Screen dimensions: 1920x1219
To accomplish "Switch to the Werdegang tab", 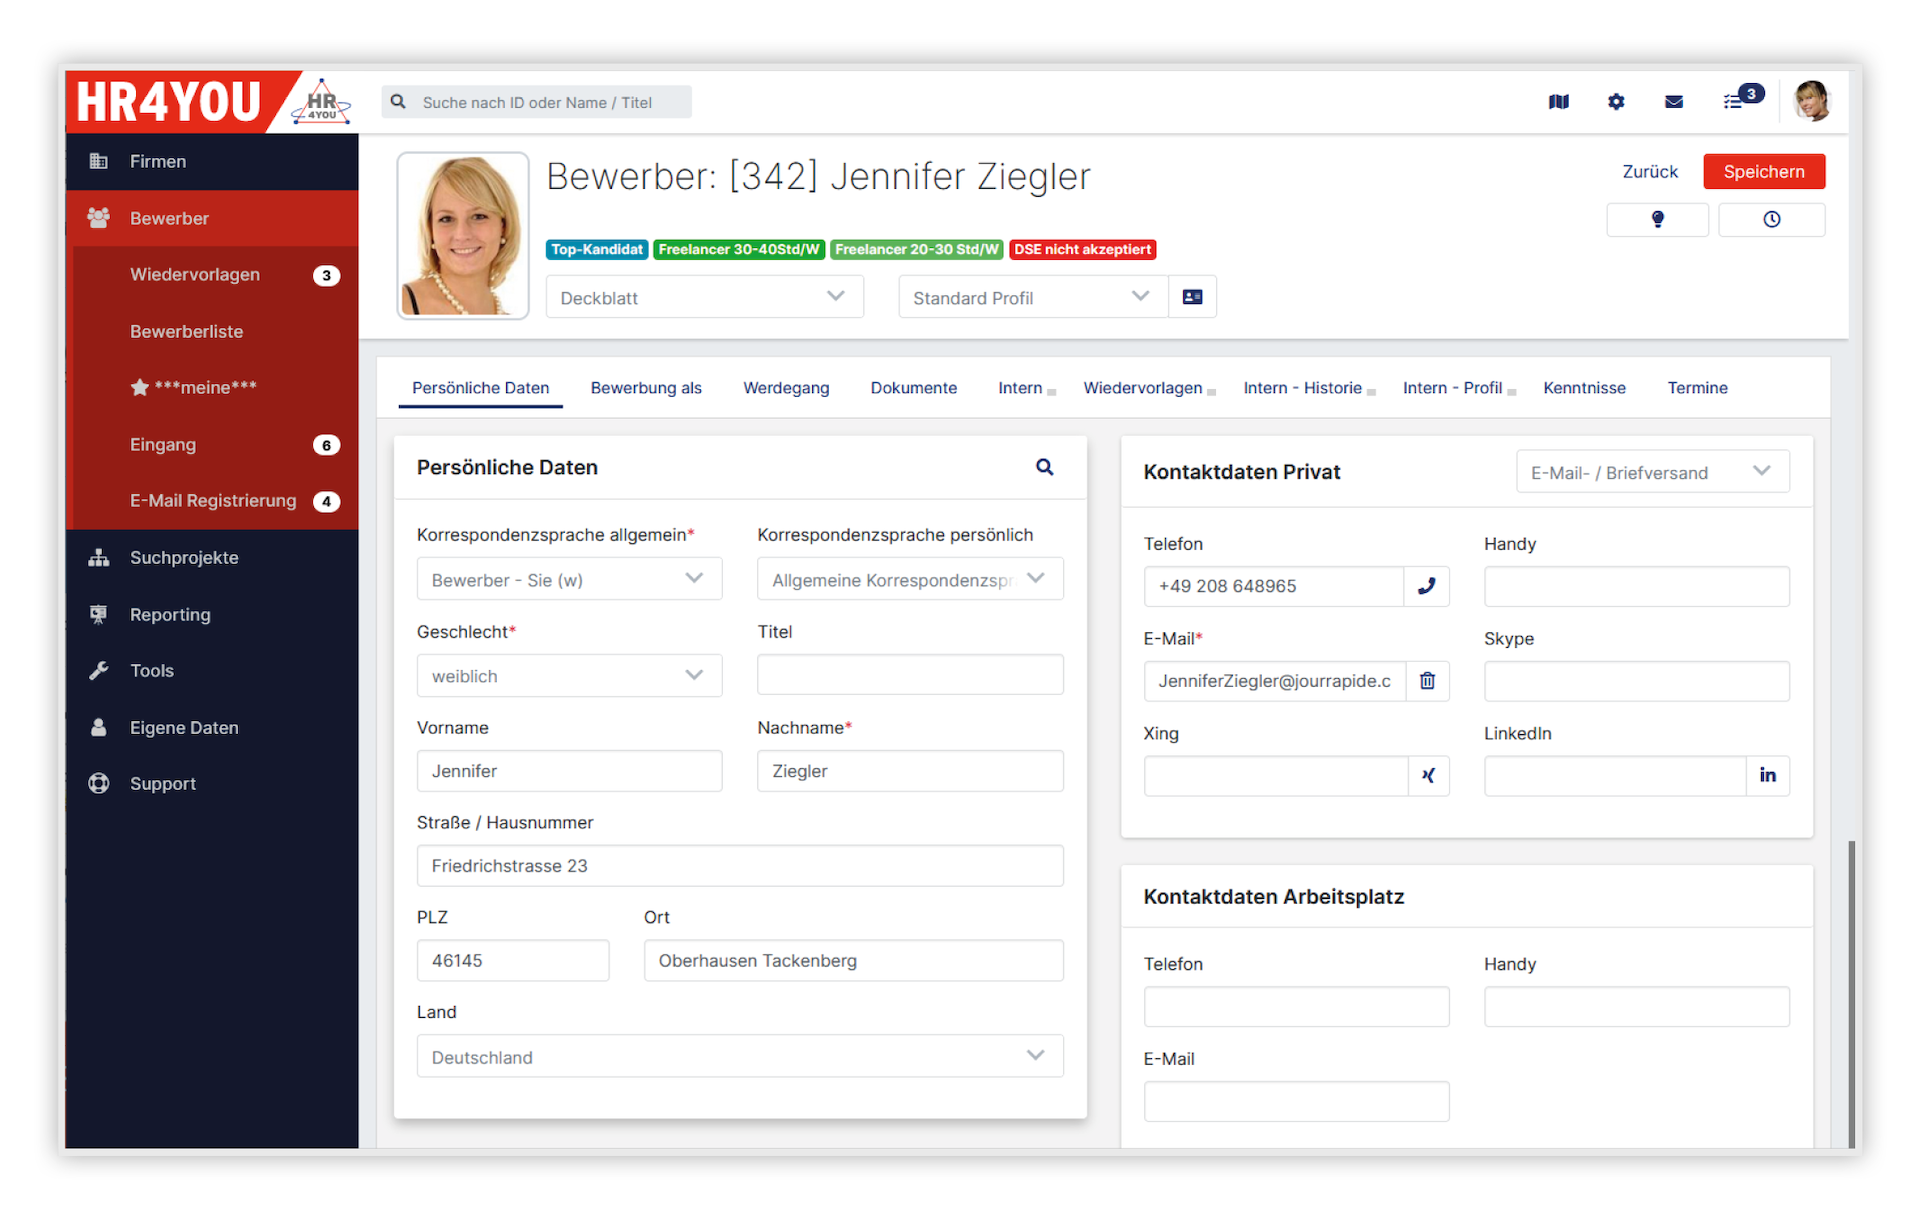I will (x=785, y=388).
